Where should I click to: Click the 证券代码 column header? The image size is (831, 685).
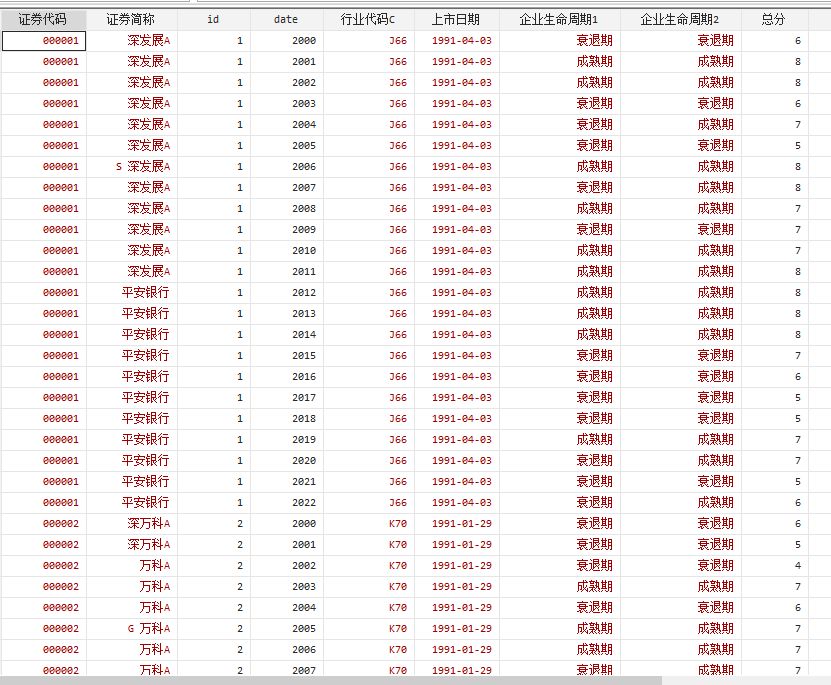pos(43,19)
